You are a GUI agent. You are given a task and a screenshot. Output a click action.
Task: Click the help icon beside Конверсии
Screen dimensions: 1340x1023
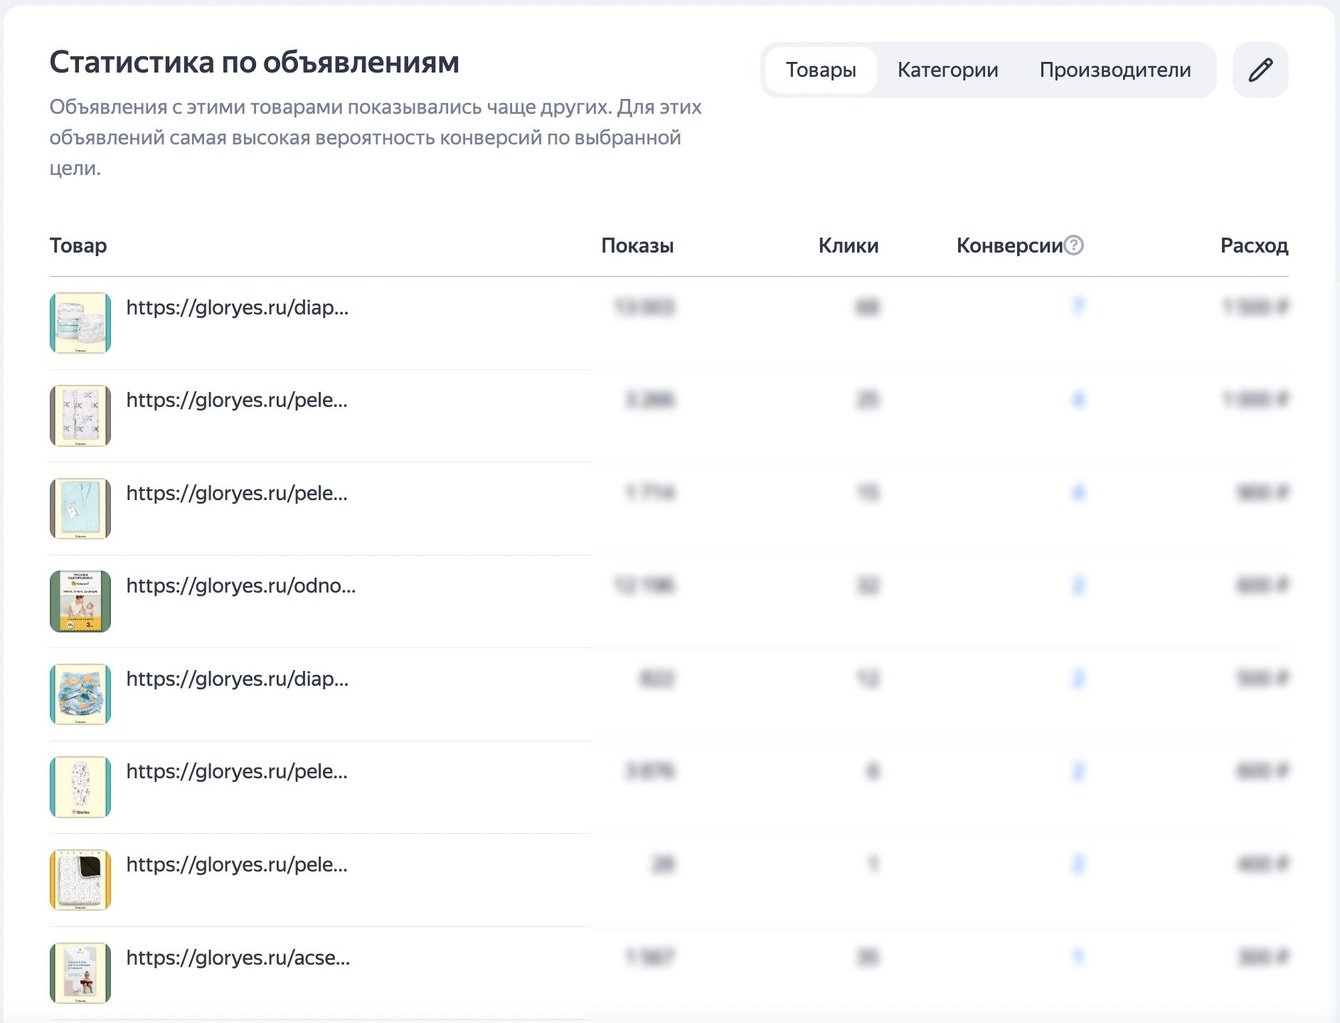click(1074, 245)
